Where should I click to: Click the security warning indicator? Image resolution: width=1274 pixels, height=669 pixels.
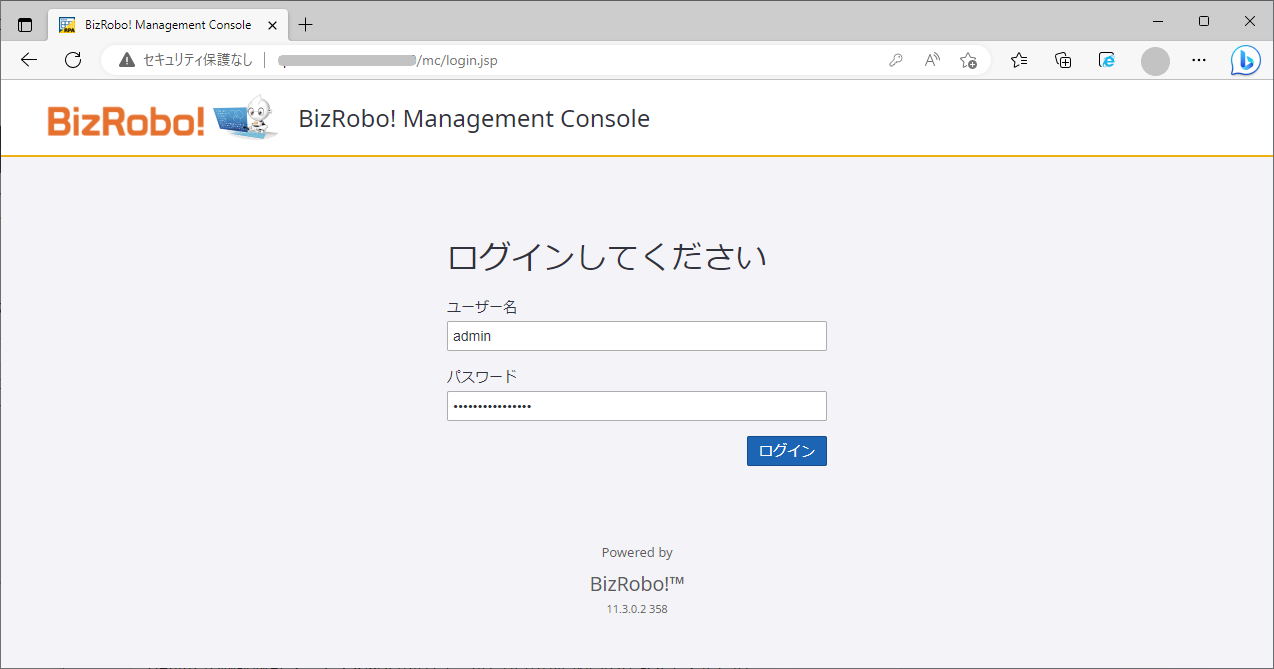click(185, 60)
